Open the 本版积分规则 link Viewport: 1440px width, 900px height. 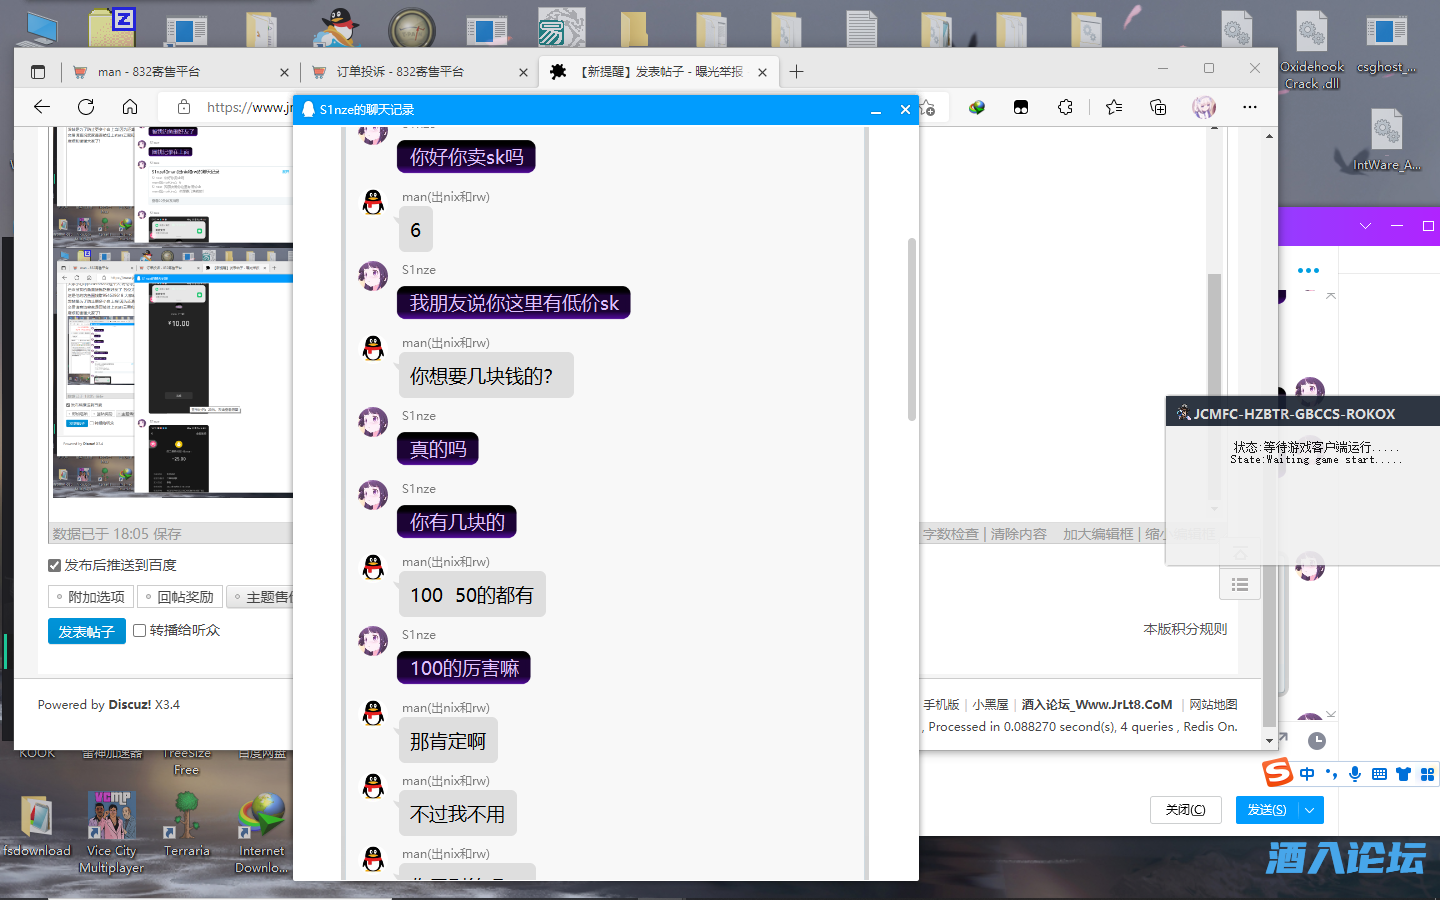coord(1185,629)
